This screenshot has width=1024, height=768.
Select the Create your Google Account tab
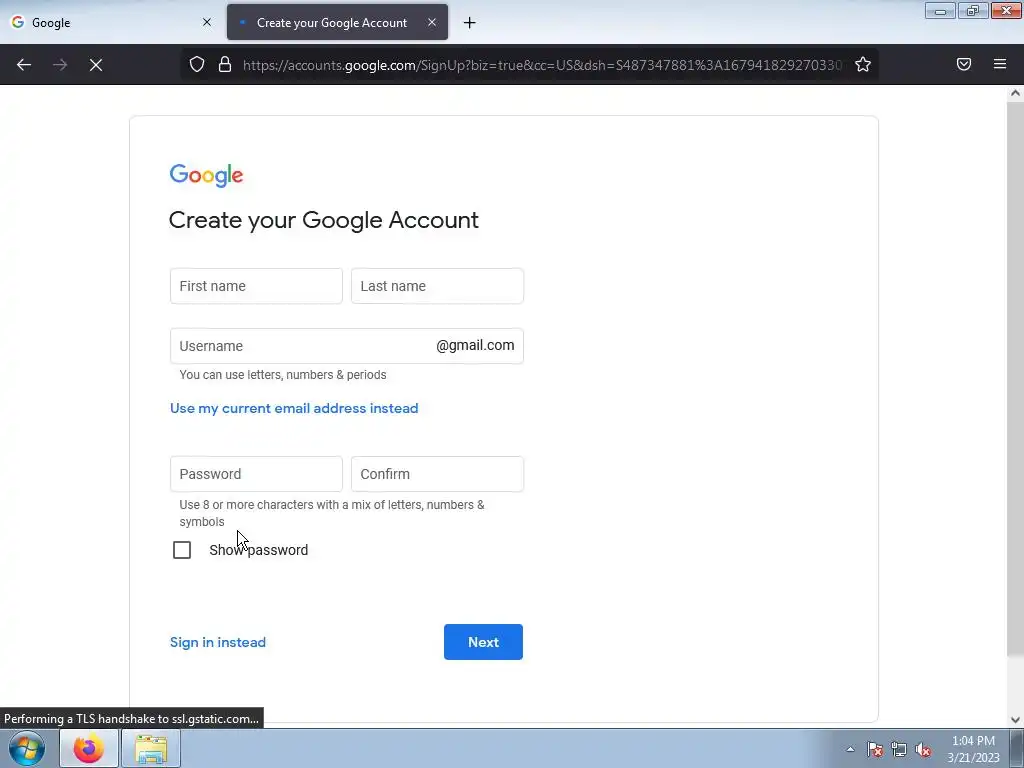(337, 22)
